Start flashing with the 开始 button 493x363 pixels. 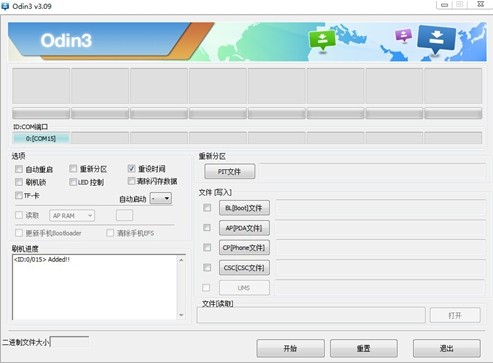pyautogui.click(x=290, y=349)
